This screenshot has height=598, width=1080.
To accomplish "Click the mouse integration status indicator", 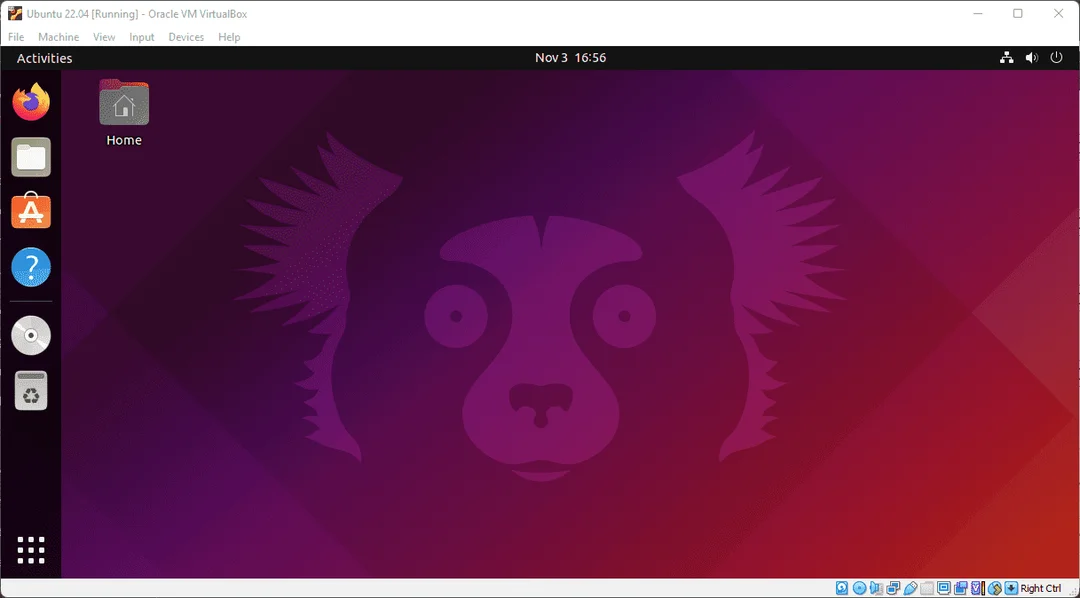I will pos(995,588).
